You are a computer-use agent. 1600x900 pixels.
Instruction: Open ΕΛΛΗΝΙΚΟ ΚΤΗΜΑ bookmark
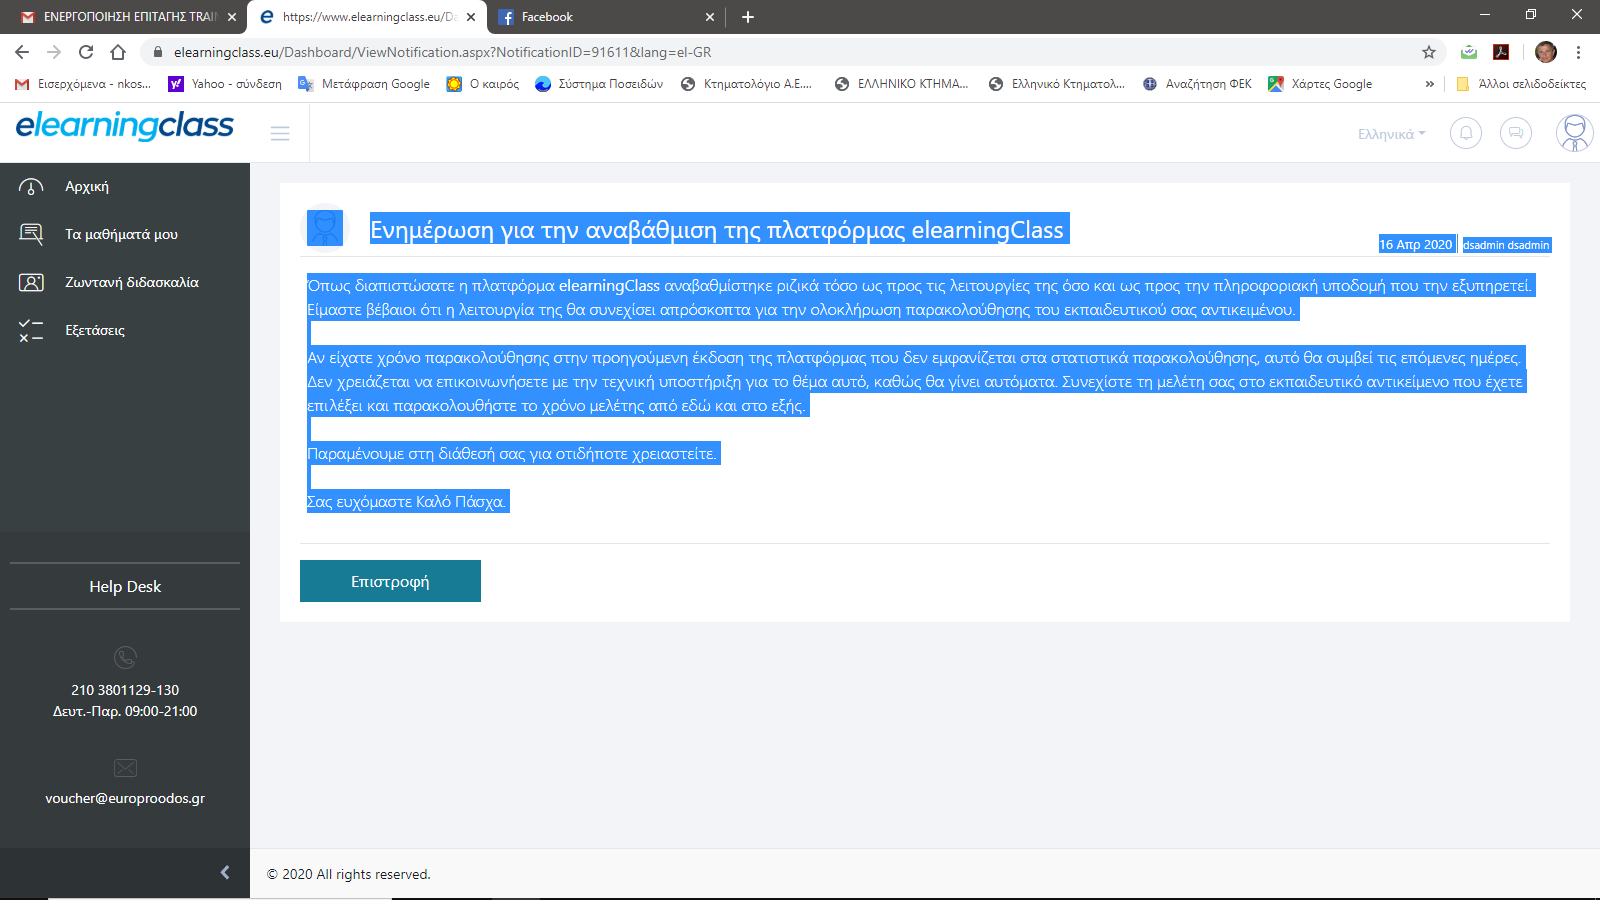(901, 84)
